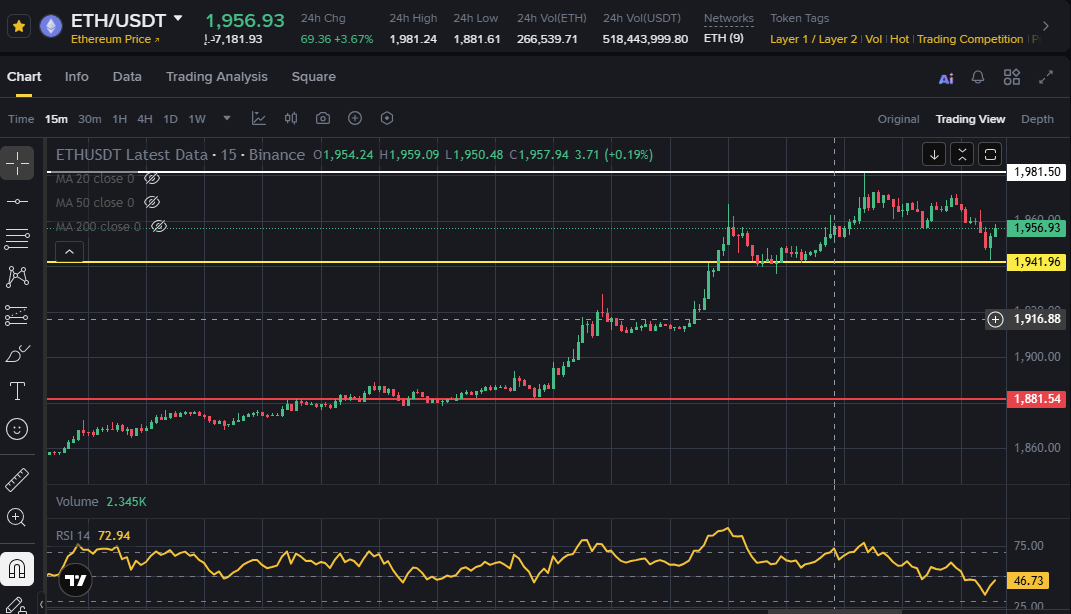Select the zoom in tool

(17, 518)
